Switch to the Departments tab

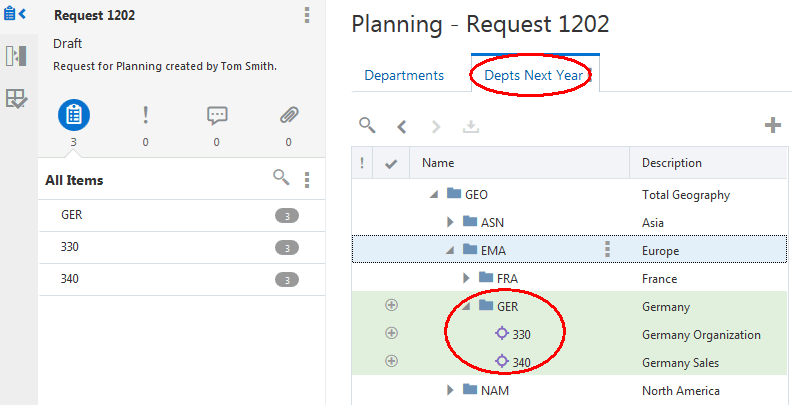pyautogui.click(x=404, y=75)
